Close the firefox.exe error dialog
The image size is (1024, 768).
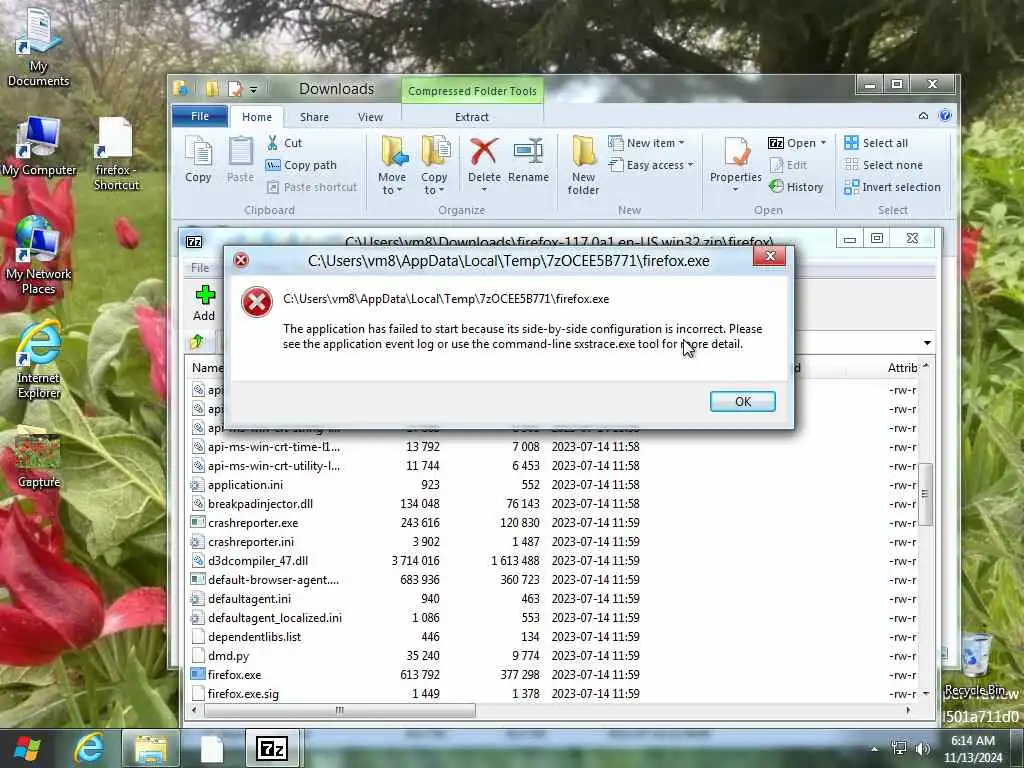tap(769, 256)
